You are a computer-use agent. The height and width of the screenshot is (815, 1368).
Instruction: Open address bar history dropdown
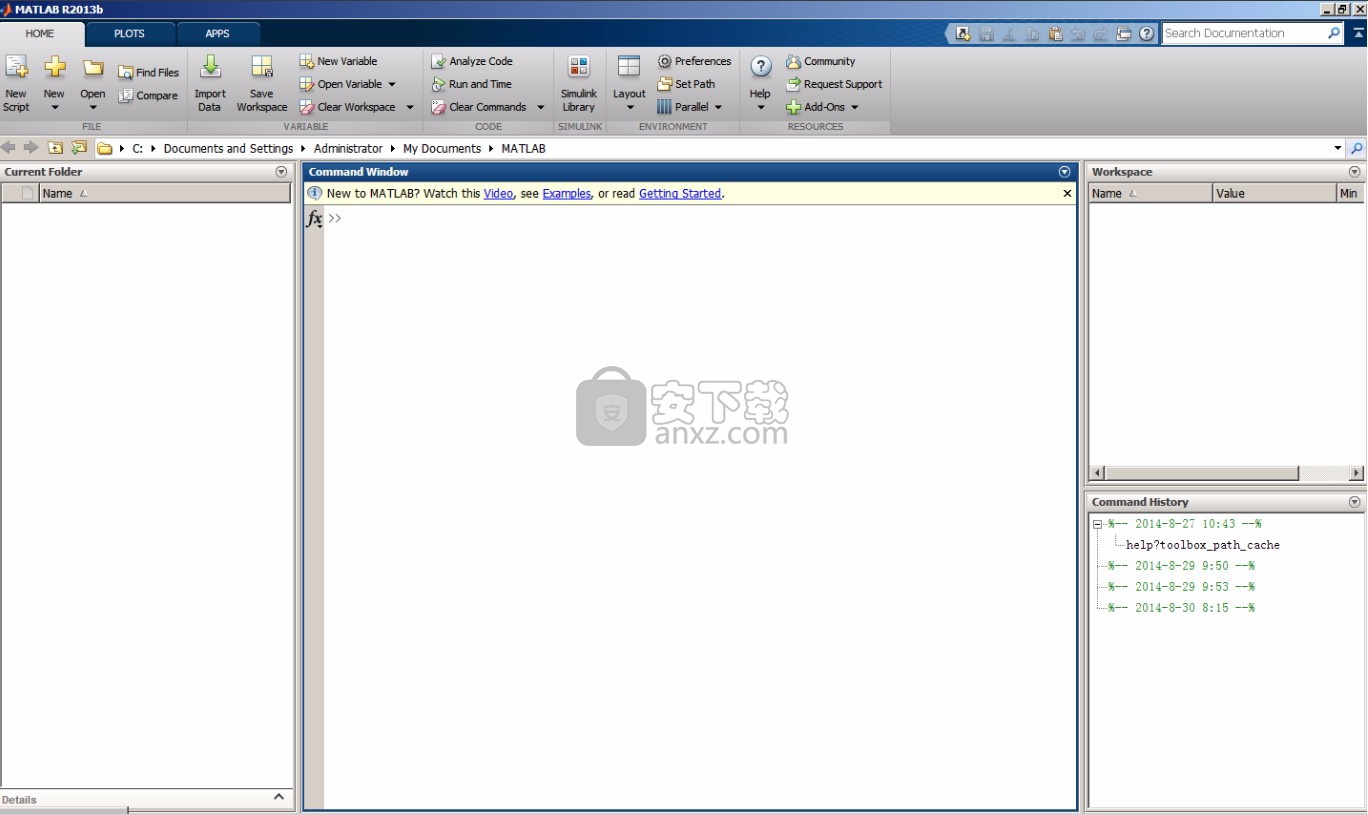(1338, 148)
